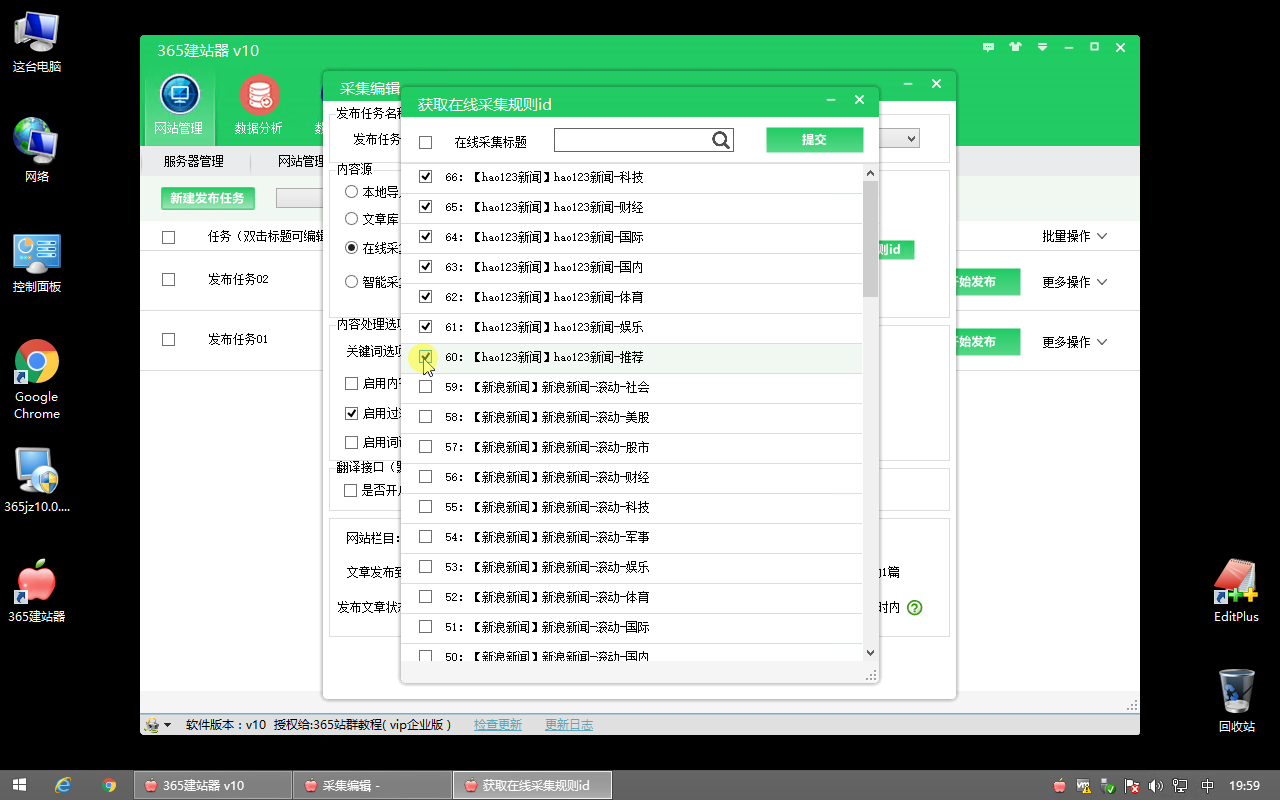The height and width of the screenshot is (800, 1280).
Task: Click the action center flag tray icon
Action: tap(1132, 786)
